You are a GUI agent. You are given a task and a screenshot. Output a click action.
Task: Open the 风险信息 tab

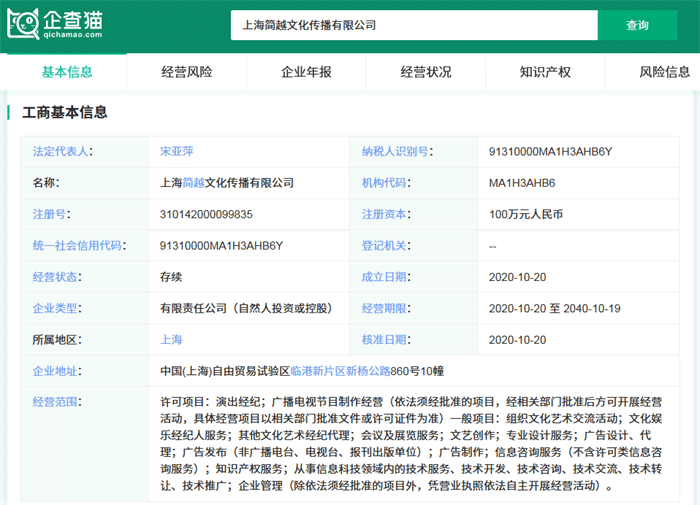[x=664, y=72]
